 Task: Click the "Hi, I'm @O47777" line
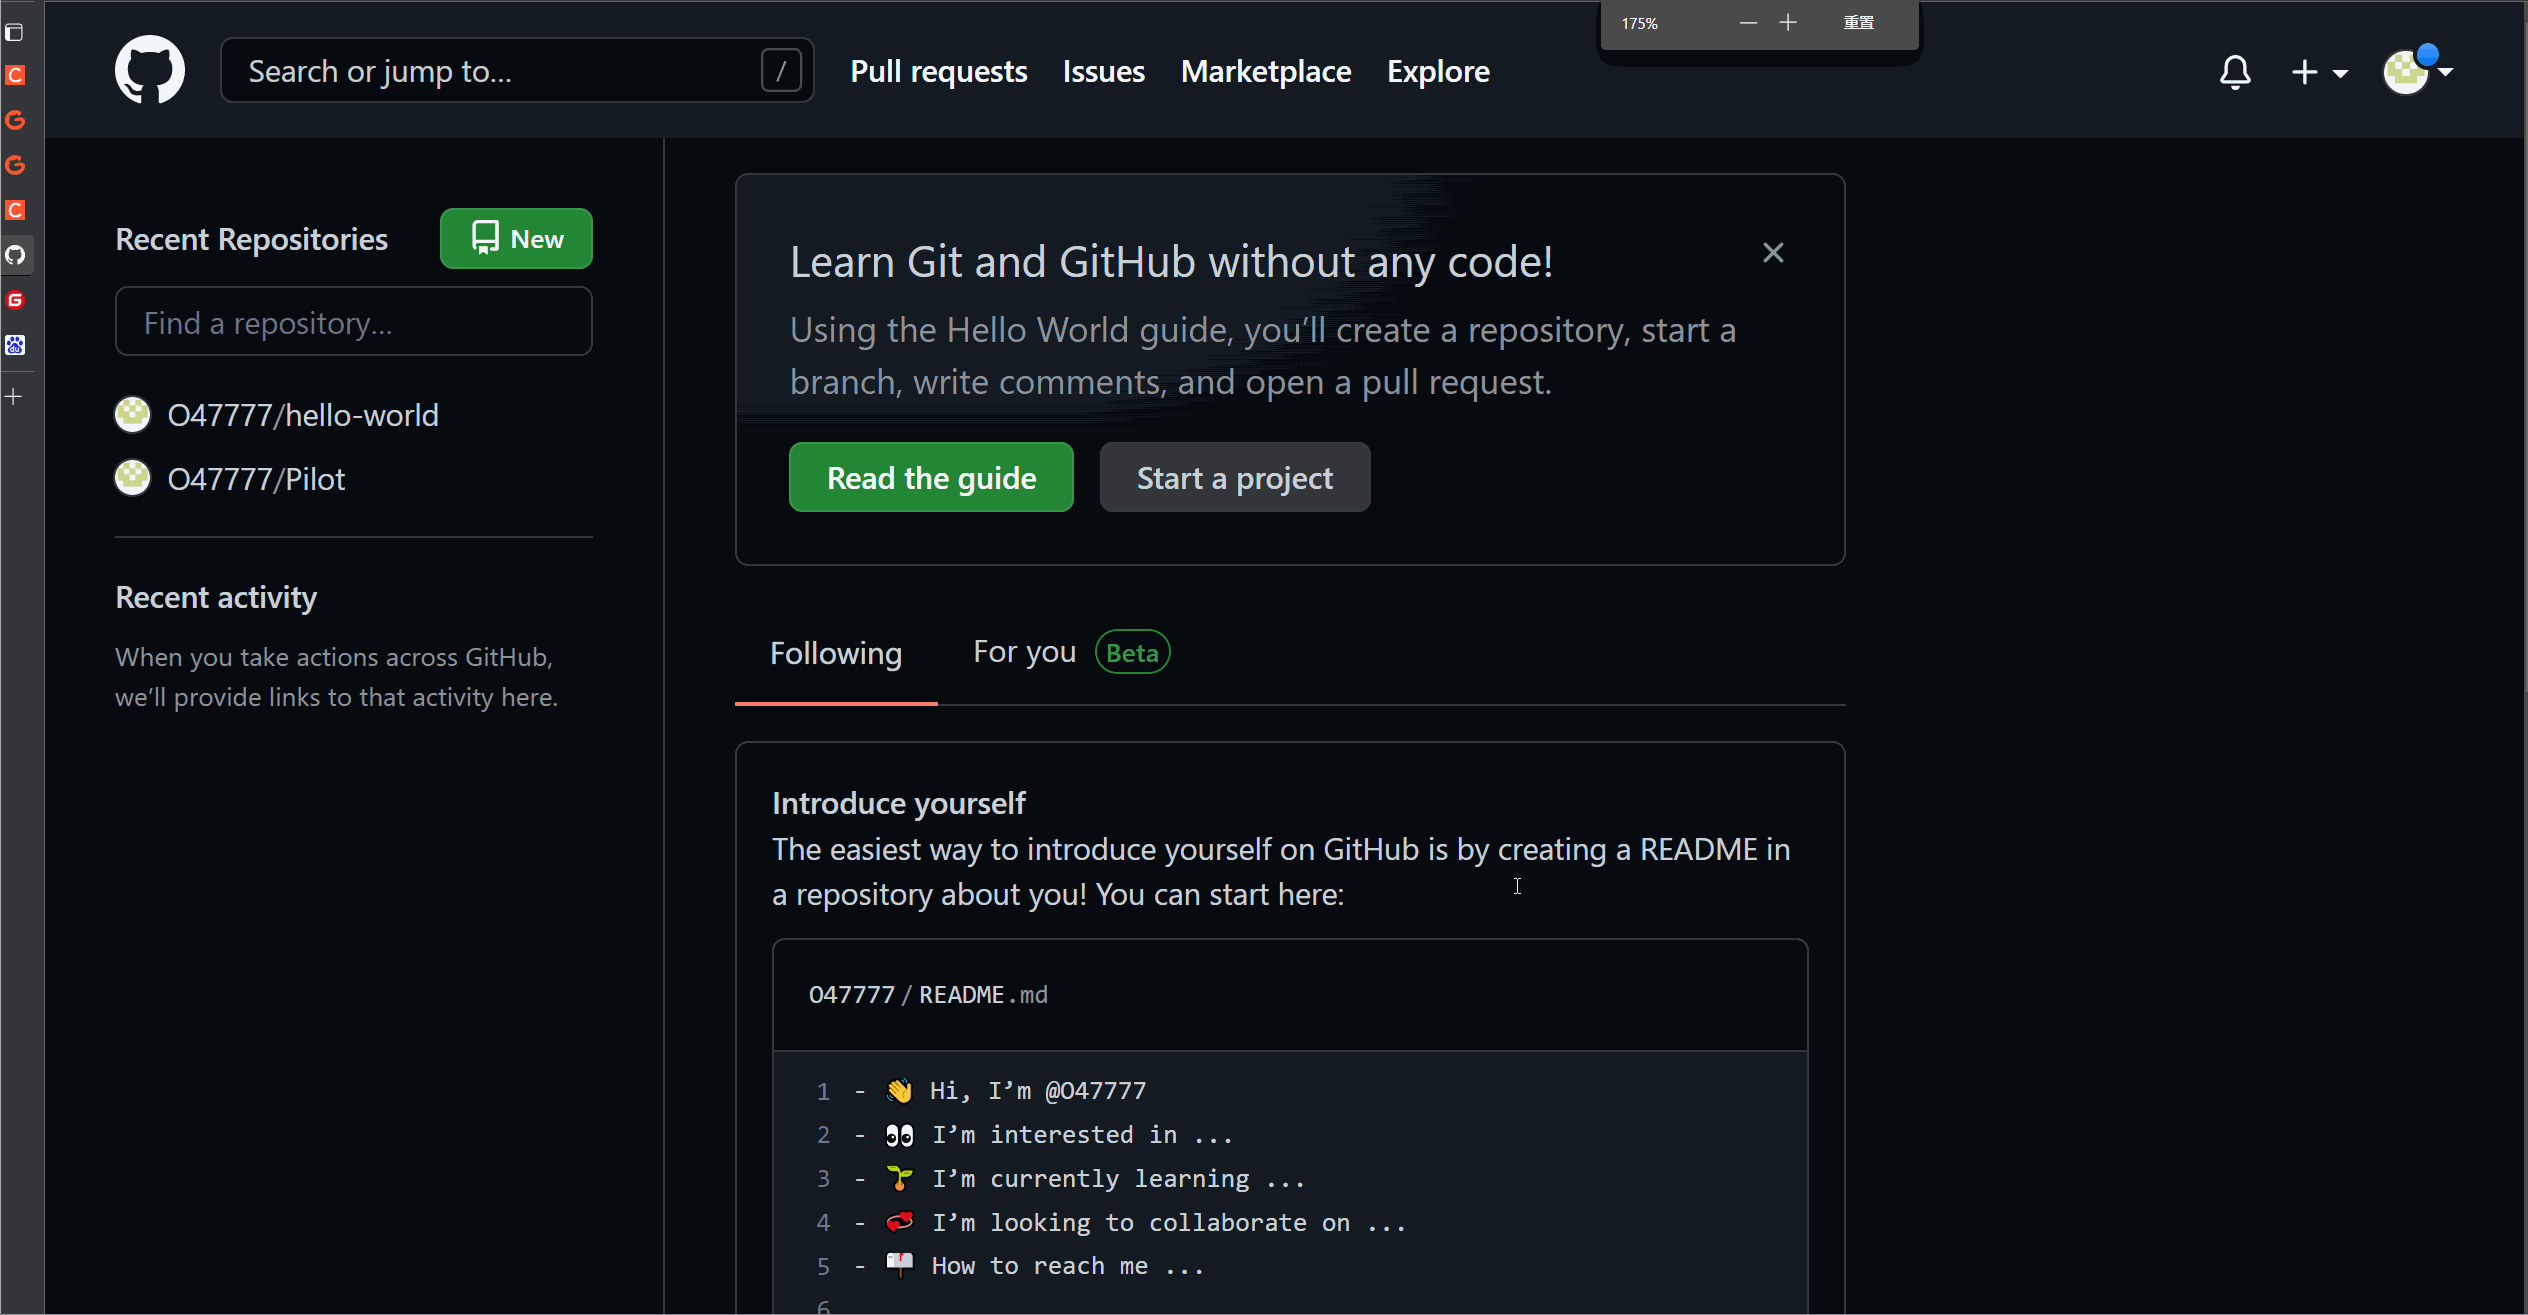click(x=1038, y=1090)
